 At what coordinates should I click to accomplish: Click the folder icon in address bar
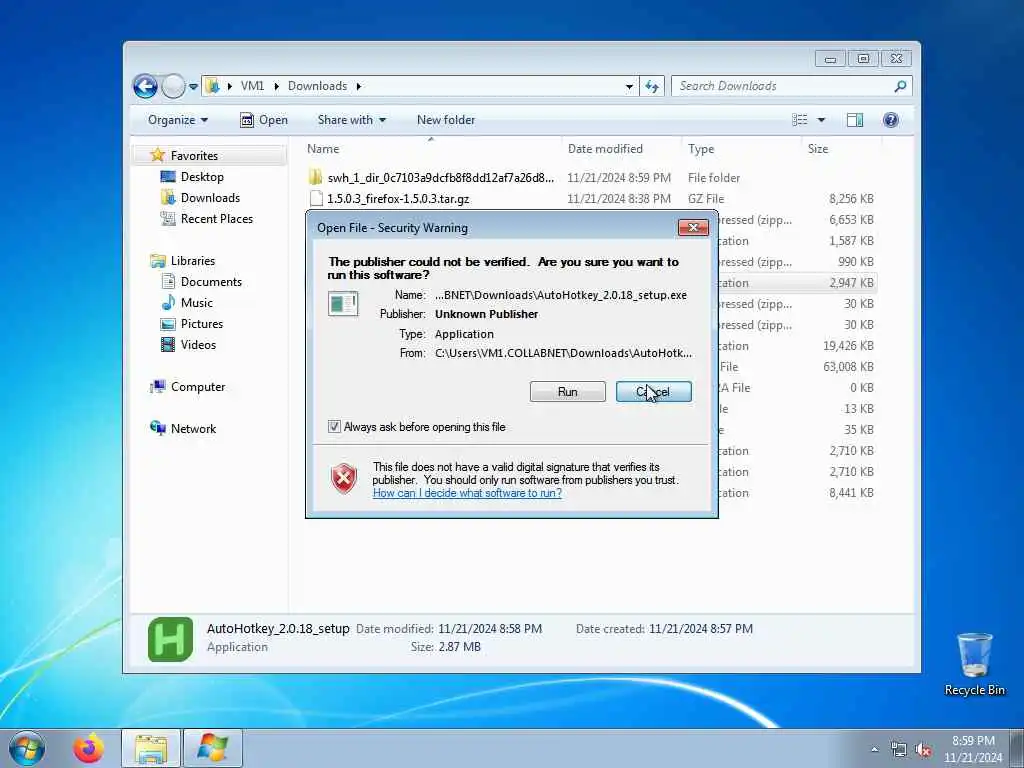[x=212, y=86]
